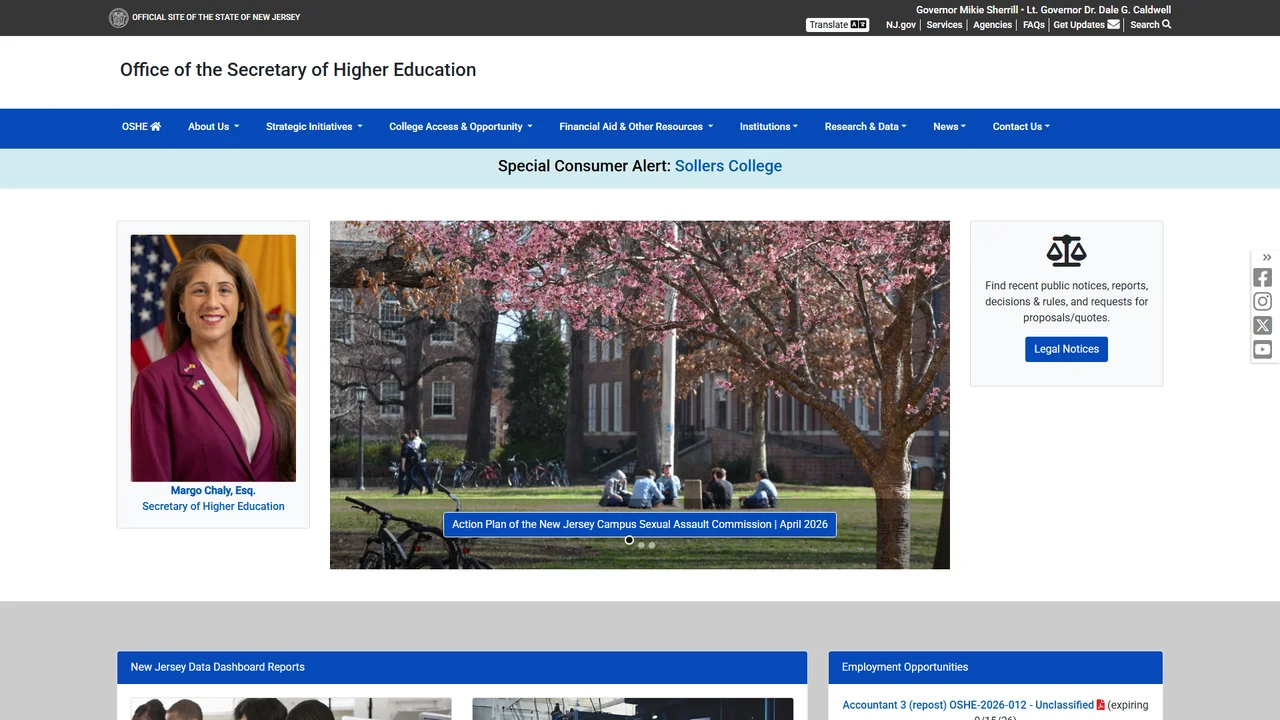Open the Accountant 3 OSHE-2026-012 job posting
Screen dimensions: 1280x720
click(968, 705)
